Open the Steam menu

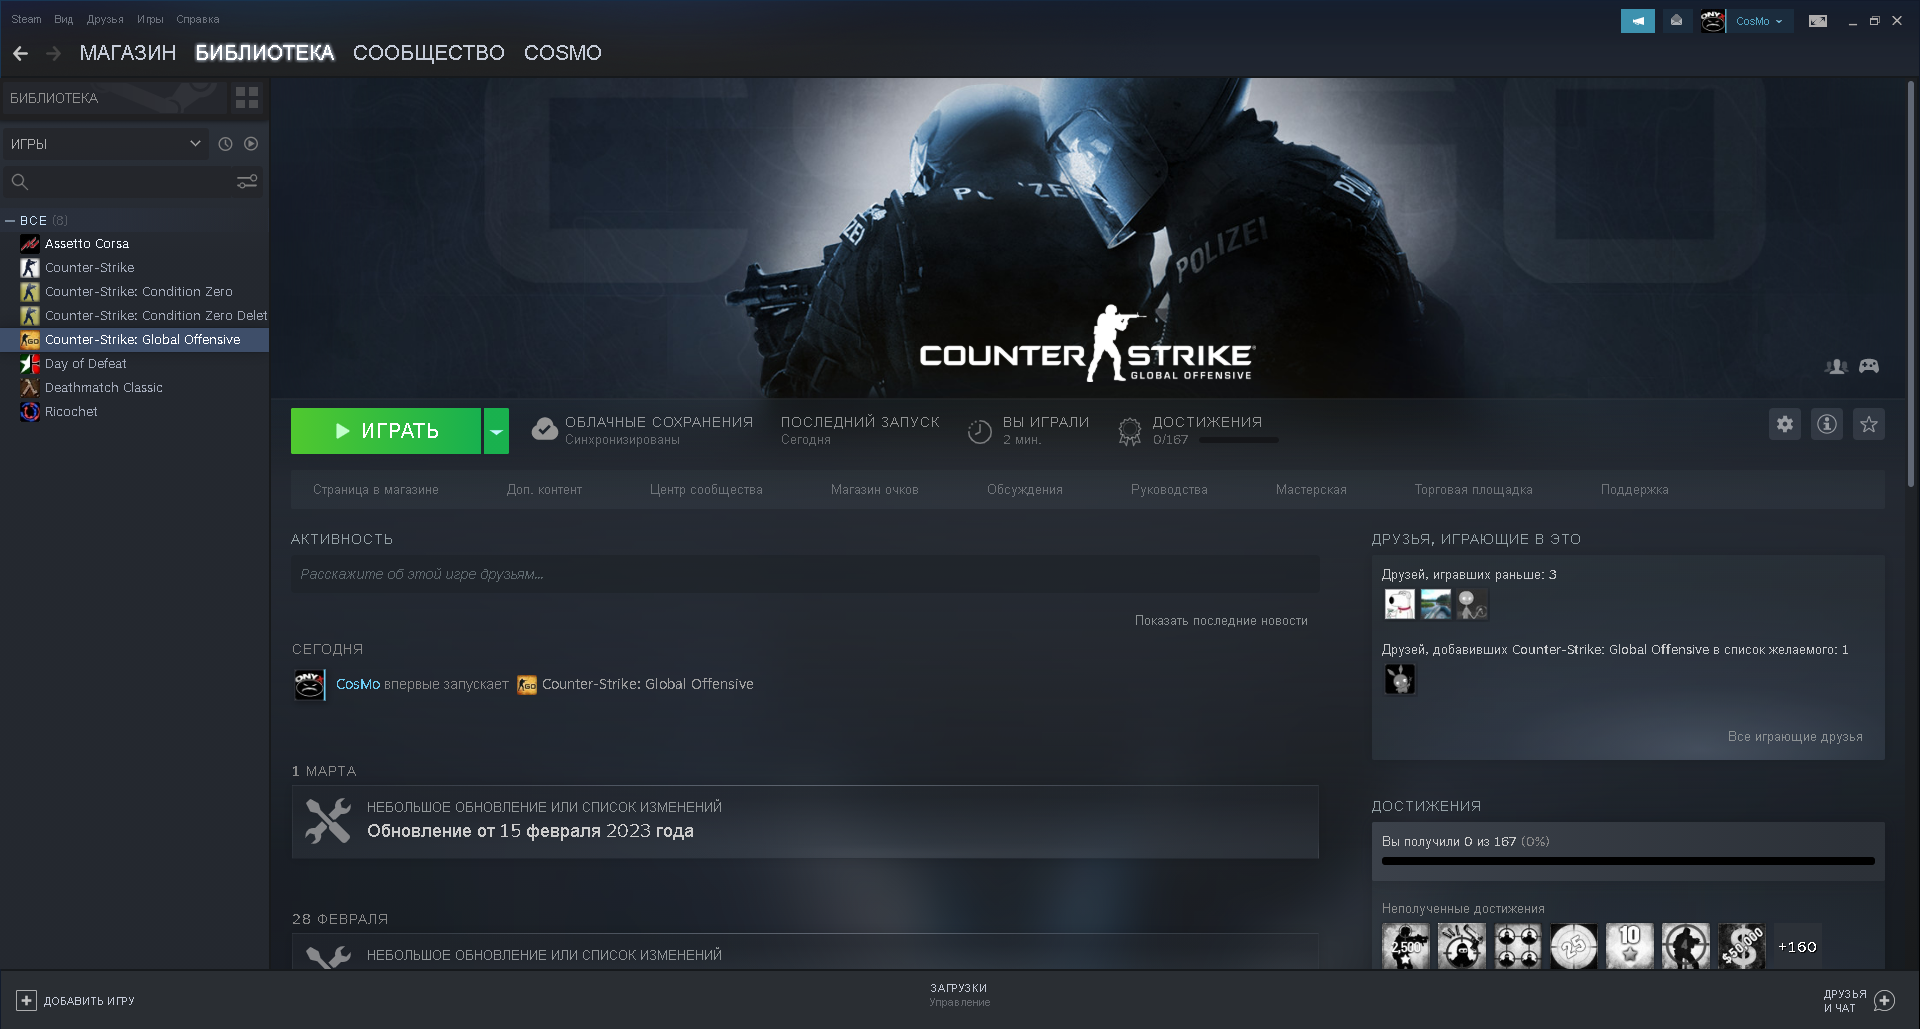click(26, 19)
